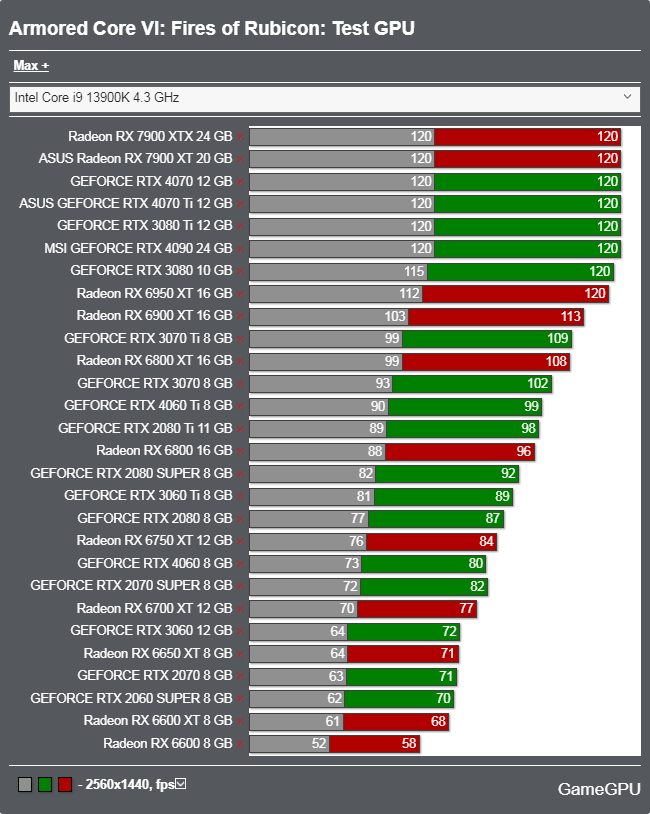The height and width of the screenshot is (814, 650).
Task: Click the gray legend swatch
Action: [x=25, y=784]
